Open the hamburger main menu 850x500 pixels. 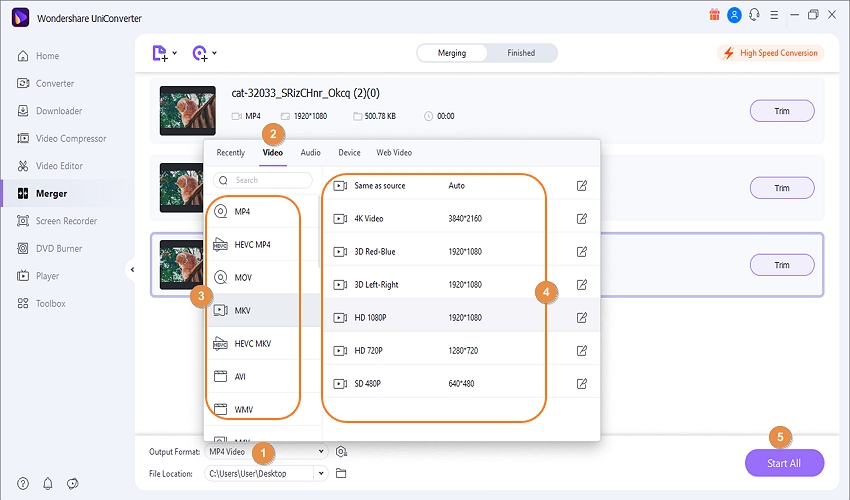(774, 15)
